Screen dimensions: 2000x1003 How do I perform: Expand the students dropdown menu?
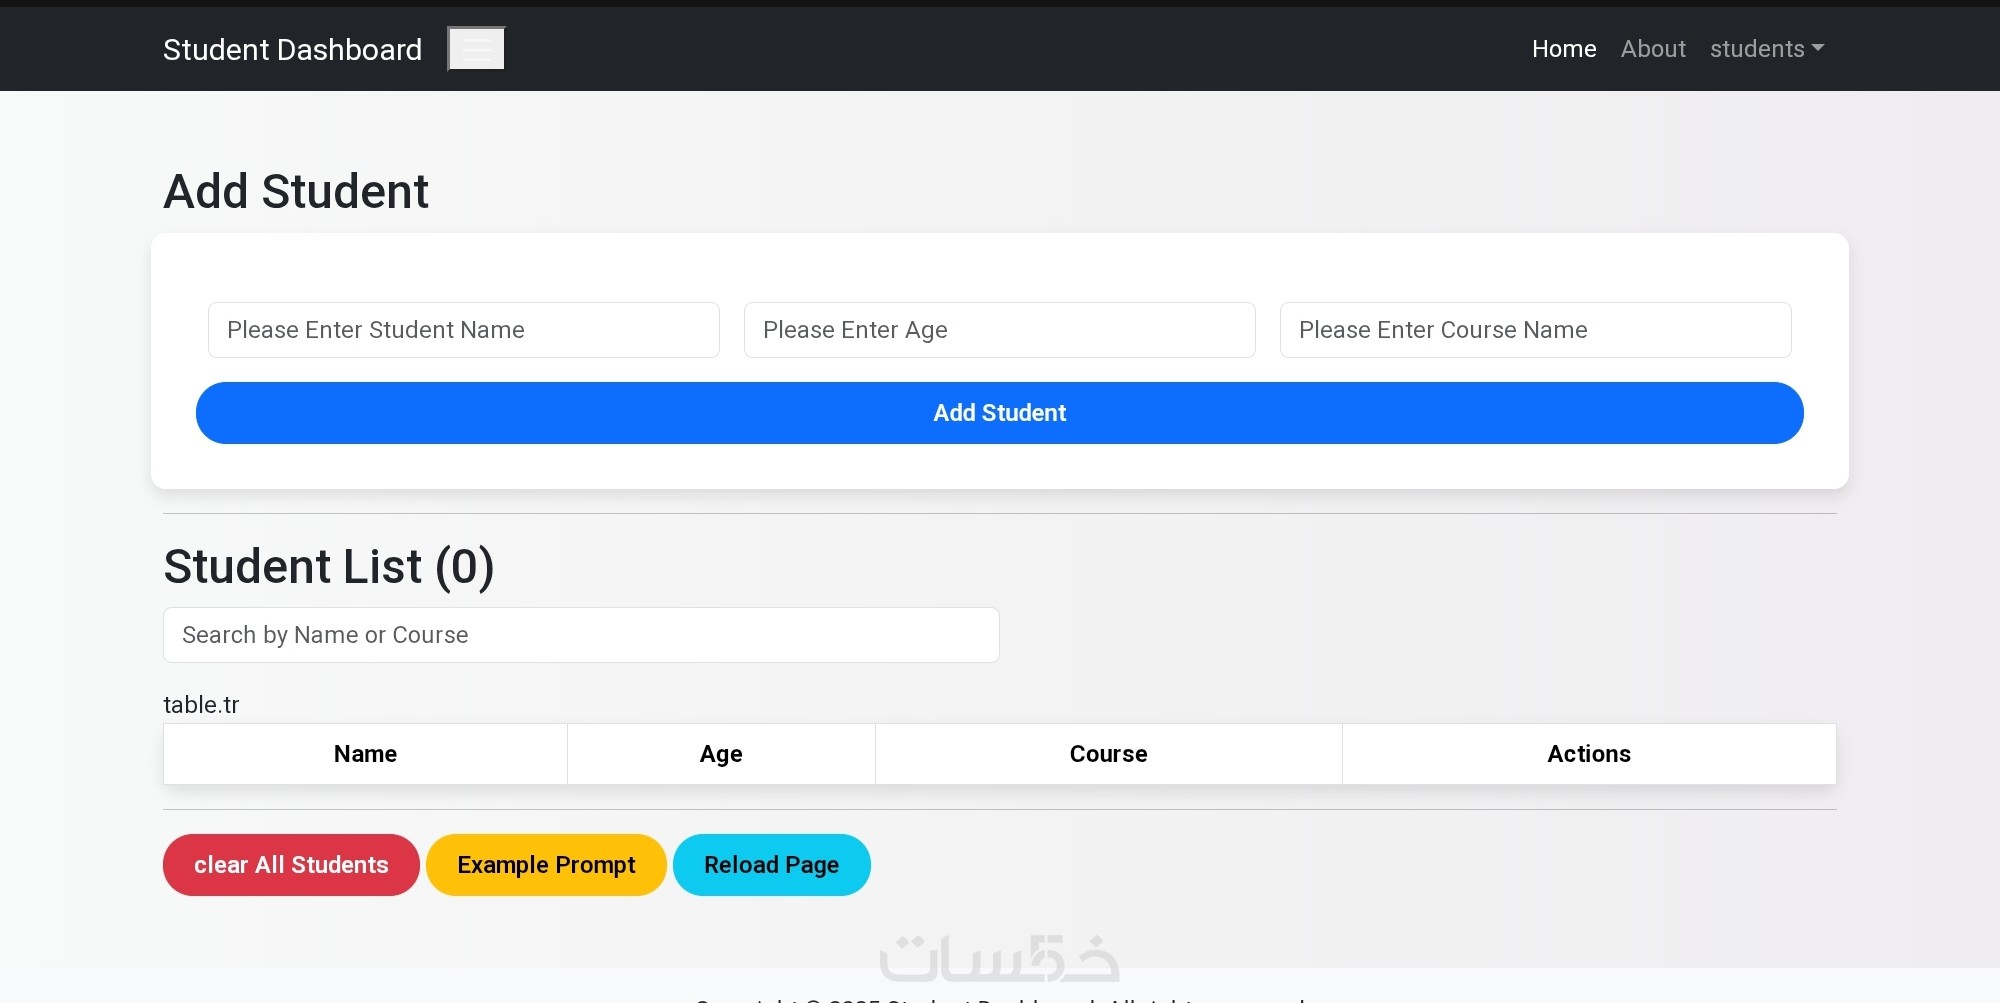(1766, 49)
